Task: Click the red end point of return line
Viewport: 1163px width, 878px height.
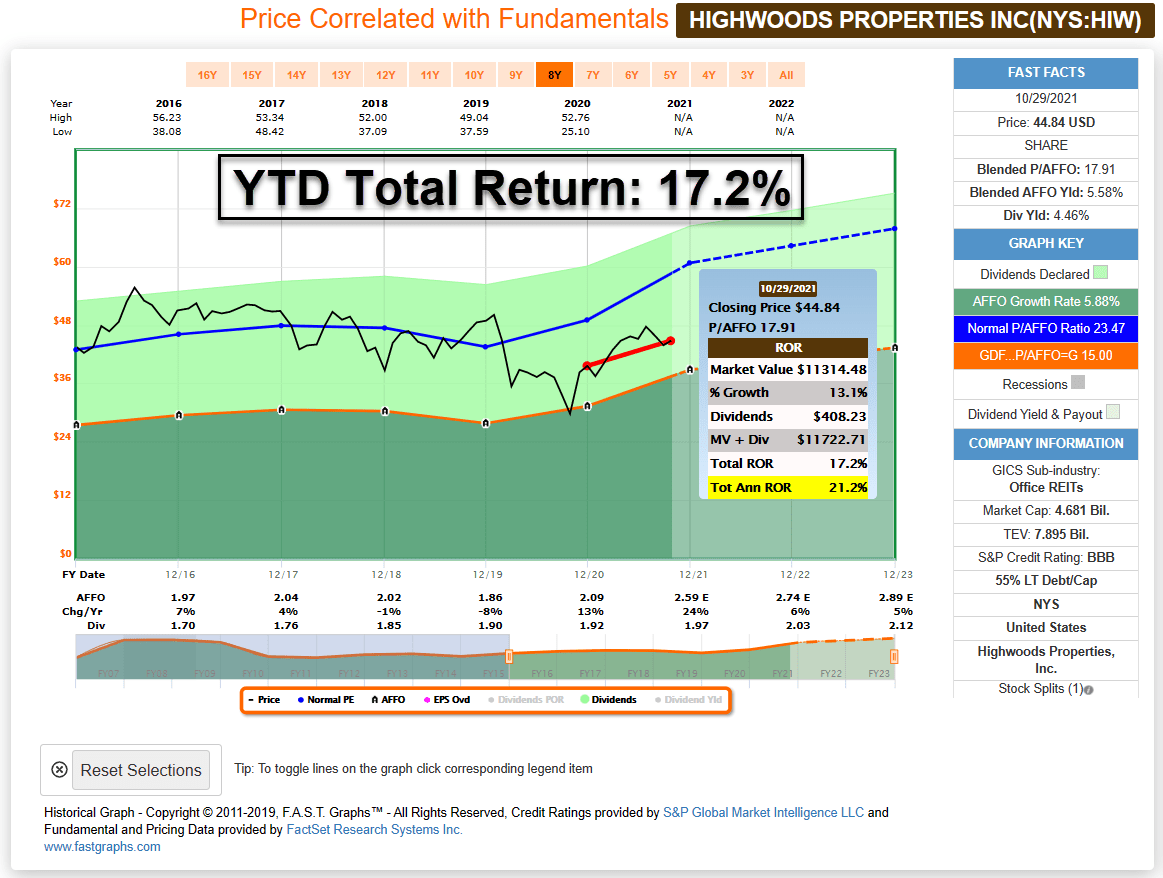Action: (x=671, y=341)
